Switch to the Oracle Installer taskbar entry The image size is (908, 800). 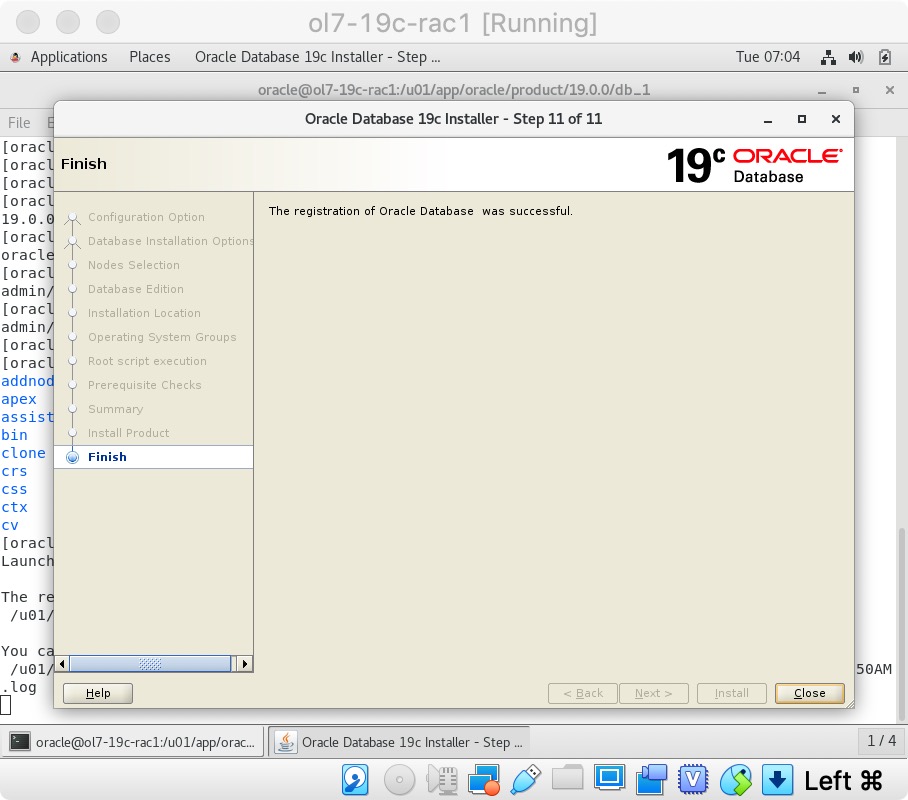tap(401, 742)
